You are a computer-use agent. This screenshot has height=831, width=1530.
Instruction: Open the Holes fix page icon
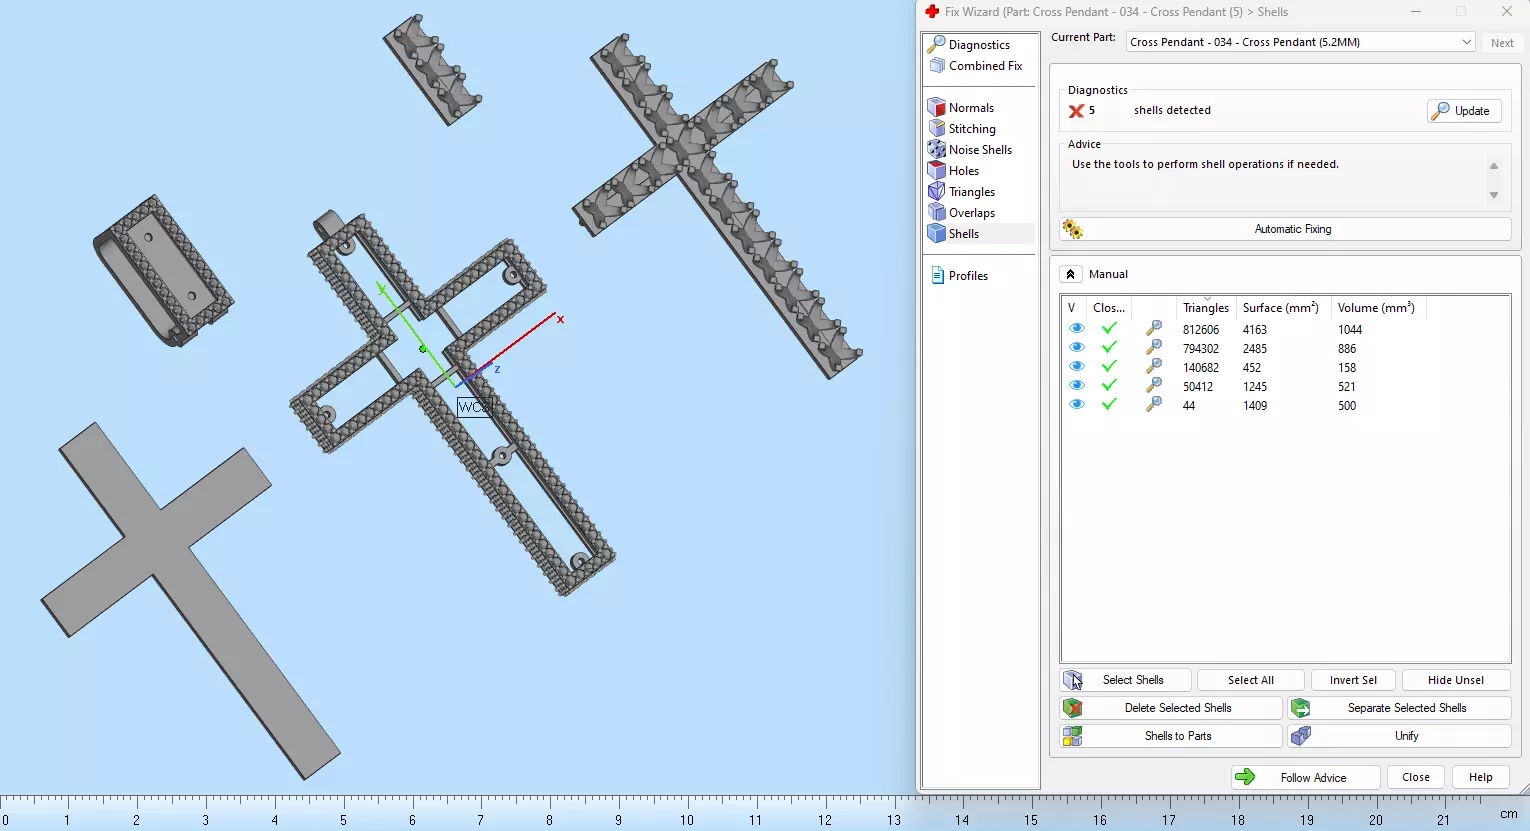(x=937, y=170)
